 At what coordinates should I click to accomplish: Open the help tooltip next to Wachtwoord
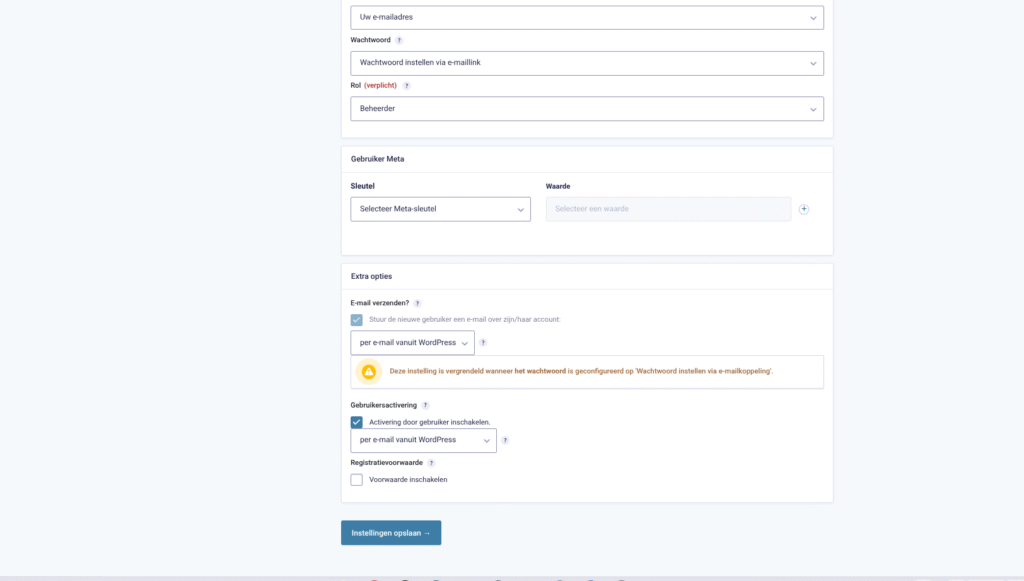click(x=400, y=40)
